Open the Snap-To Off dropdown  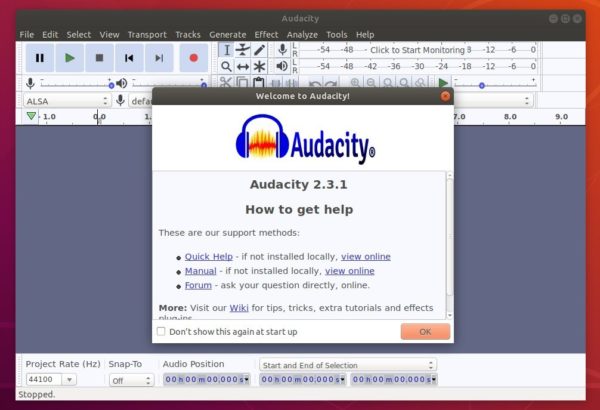[132, 381]
